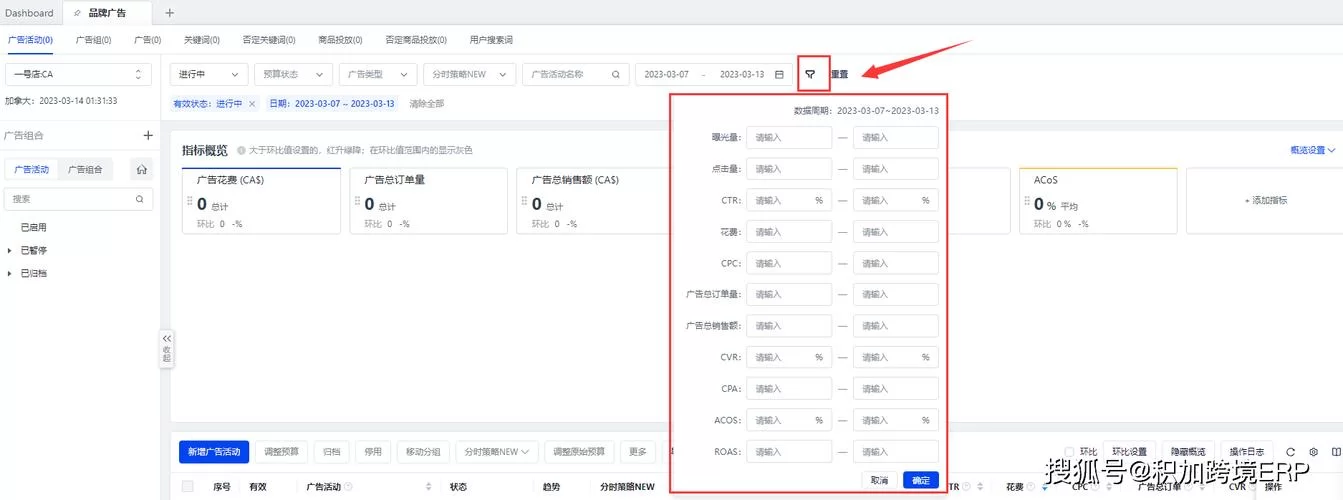Select the 否定商品投放(0) tab
This screenshot has height=500, width=1343.
tap(416, 40)
